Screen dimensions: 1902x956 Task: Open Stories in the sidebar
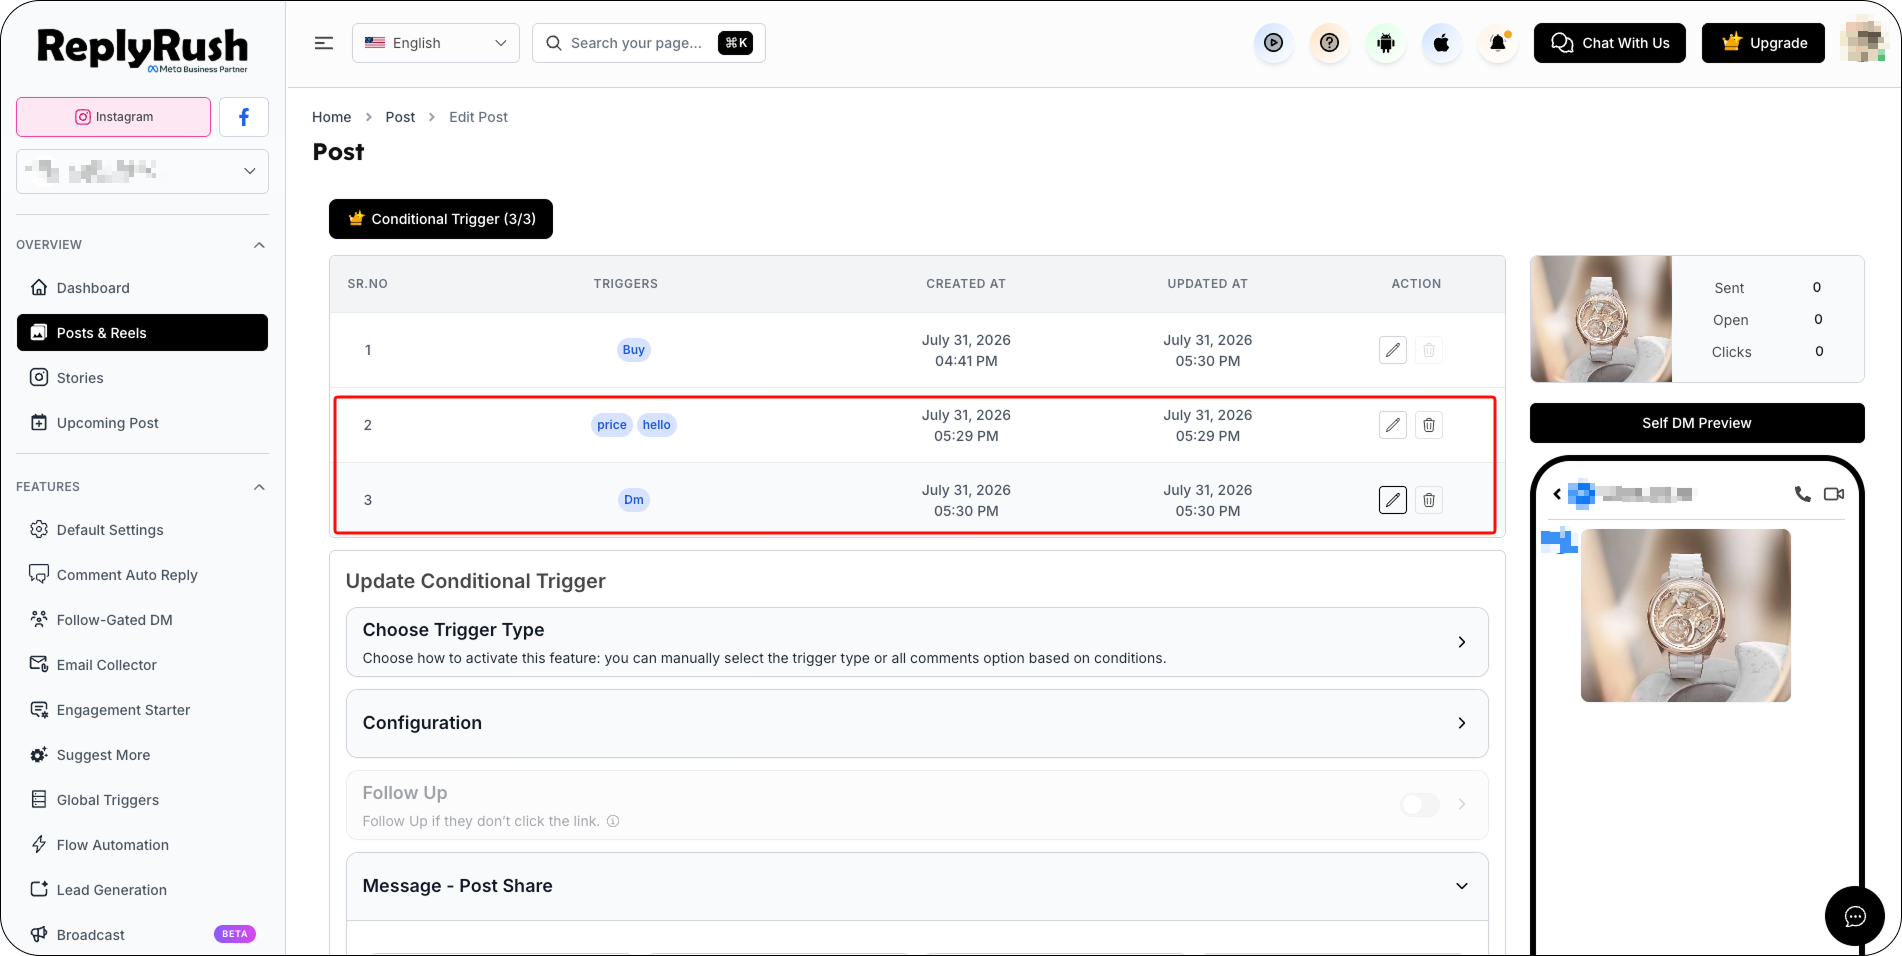pyautogui.click(x=142, y=378)
